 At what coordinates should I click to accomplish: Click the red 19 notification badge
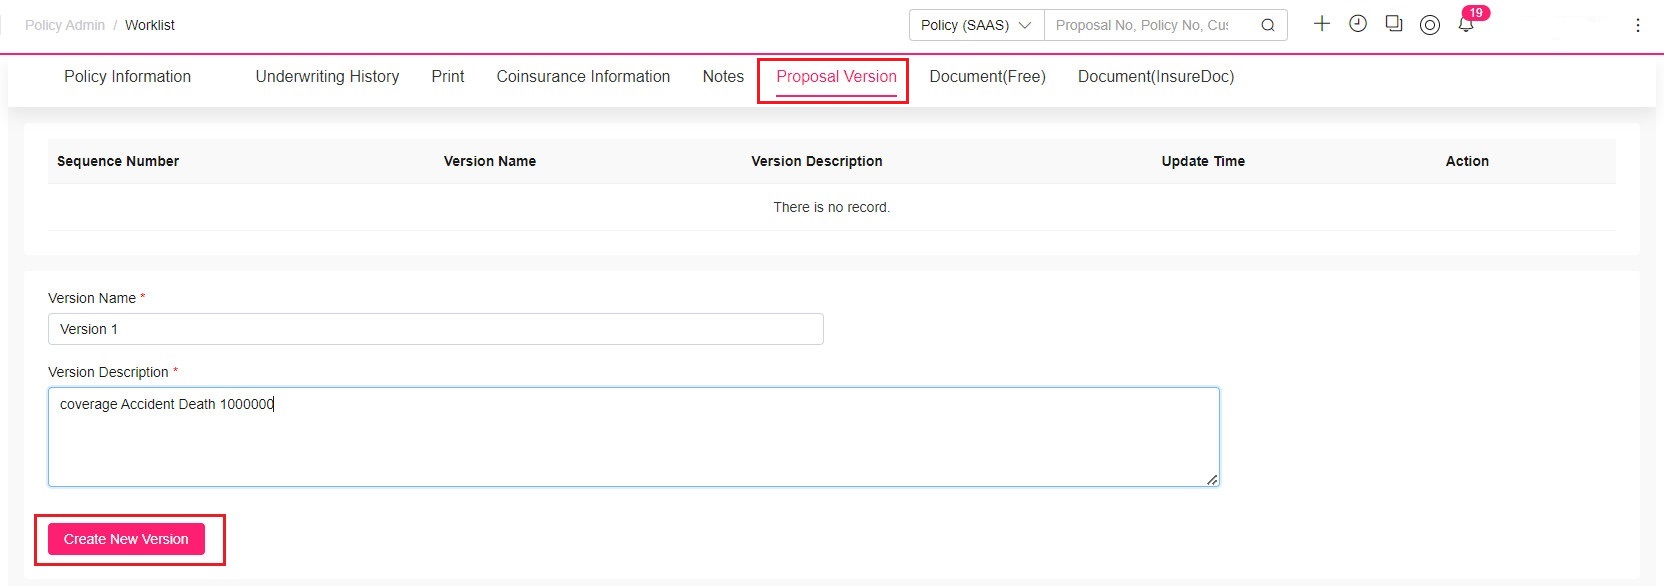pyautogui.click(x=1476, y=13)
